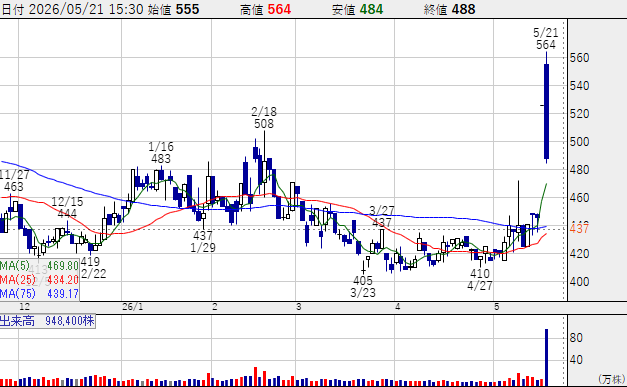Select MA(75) legend value 439.17
Image resolution: width=627 pixels, height=387 pixels.
pos(63,293)
